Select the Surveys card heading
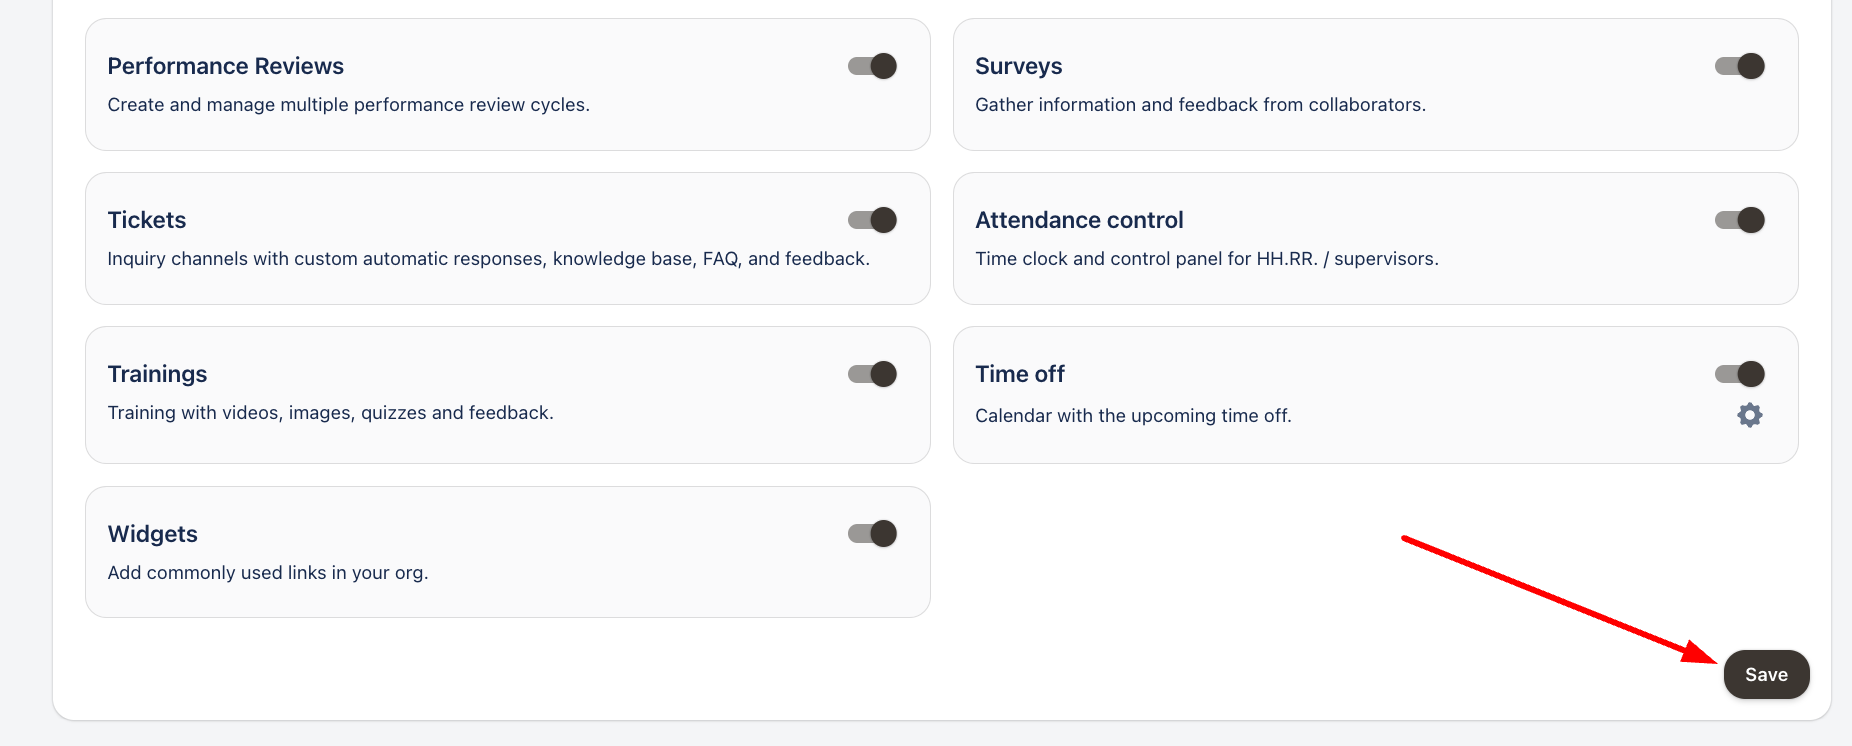Screen dimensions: 1852x746 [1018, 66]
